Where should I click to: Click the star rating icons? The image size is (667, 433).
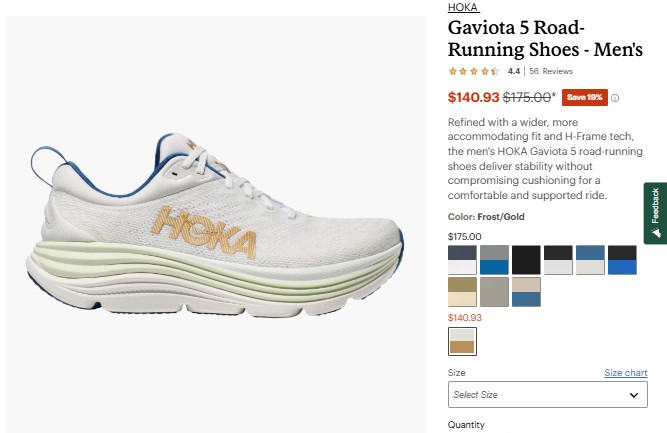click(474, 71)
